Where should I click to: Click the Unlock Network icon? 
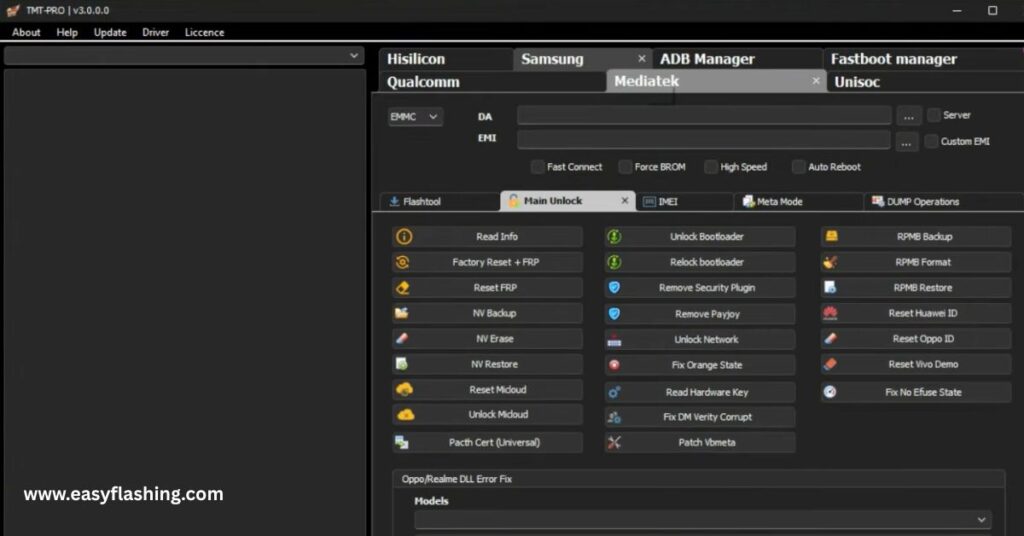tap(614, 339)
